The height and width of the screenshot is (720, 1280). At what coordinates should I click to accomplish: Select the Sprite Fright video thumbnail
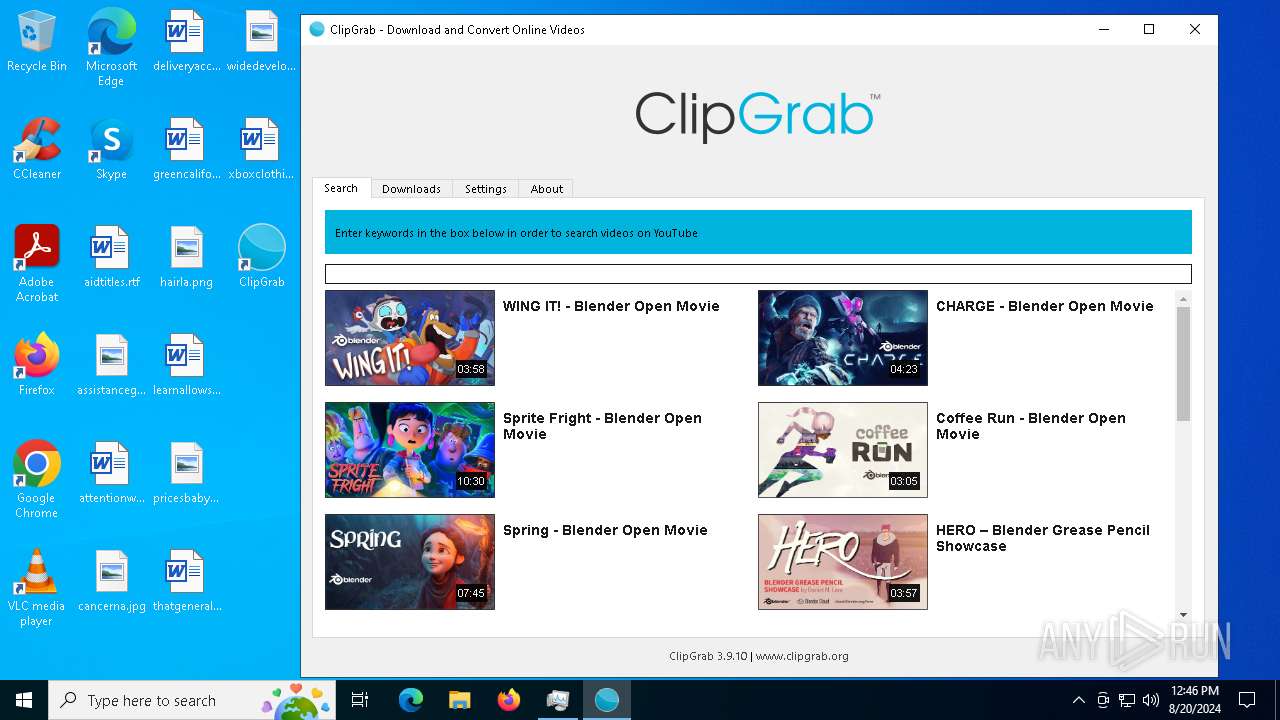(x=410, y=450)
